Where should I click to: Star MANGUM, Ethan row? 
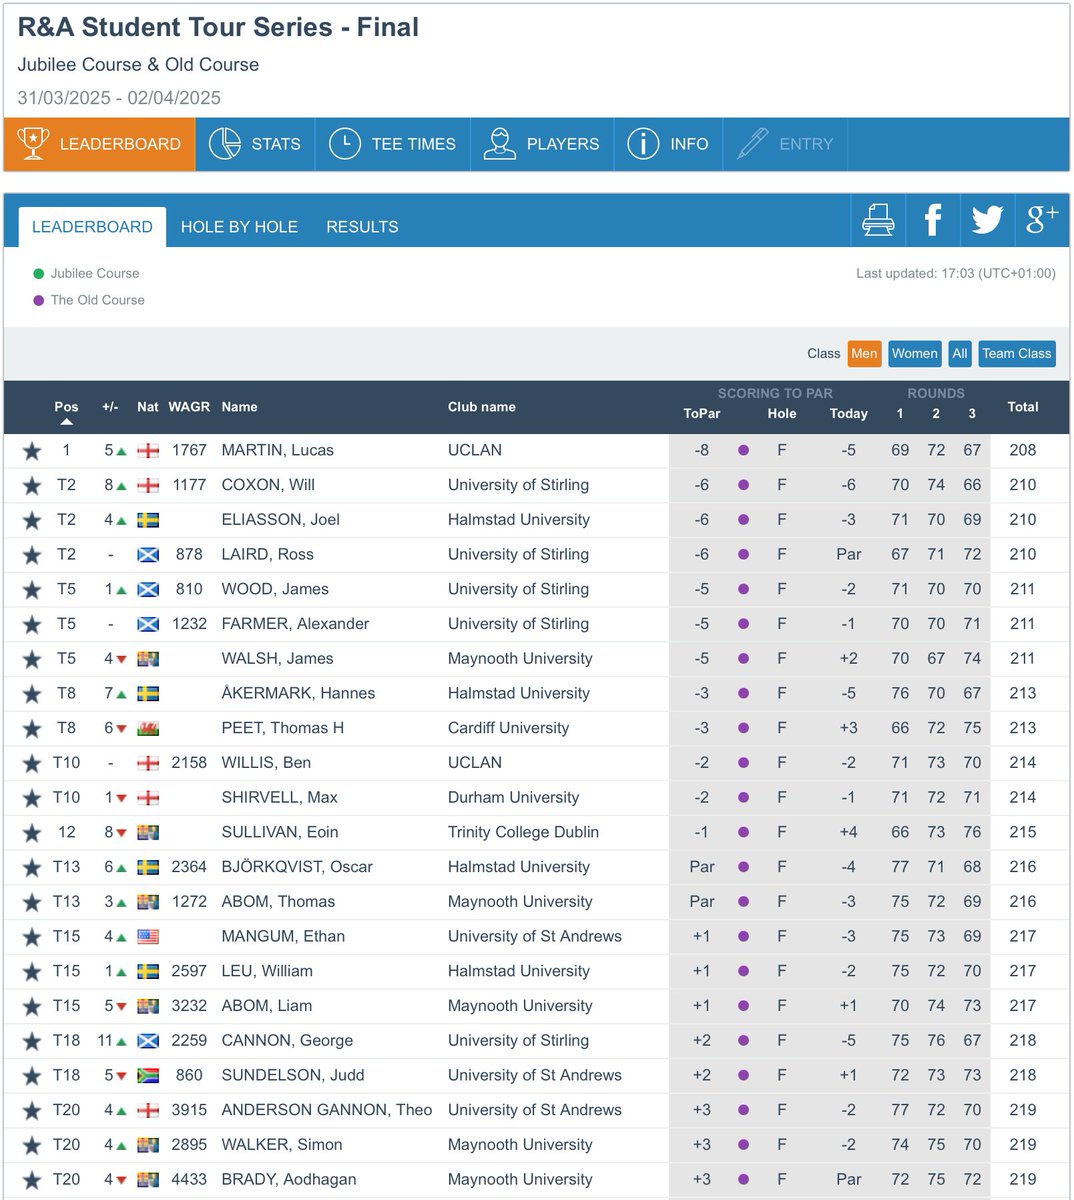(x=32, y=937)
